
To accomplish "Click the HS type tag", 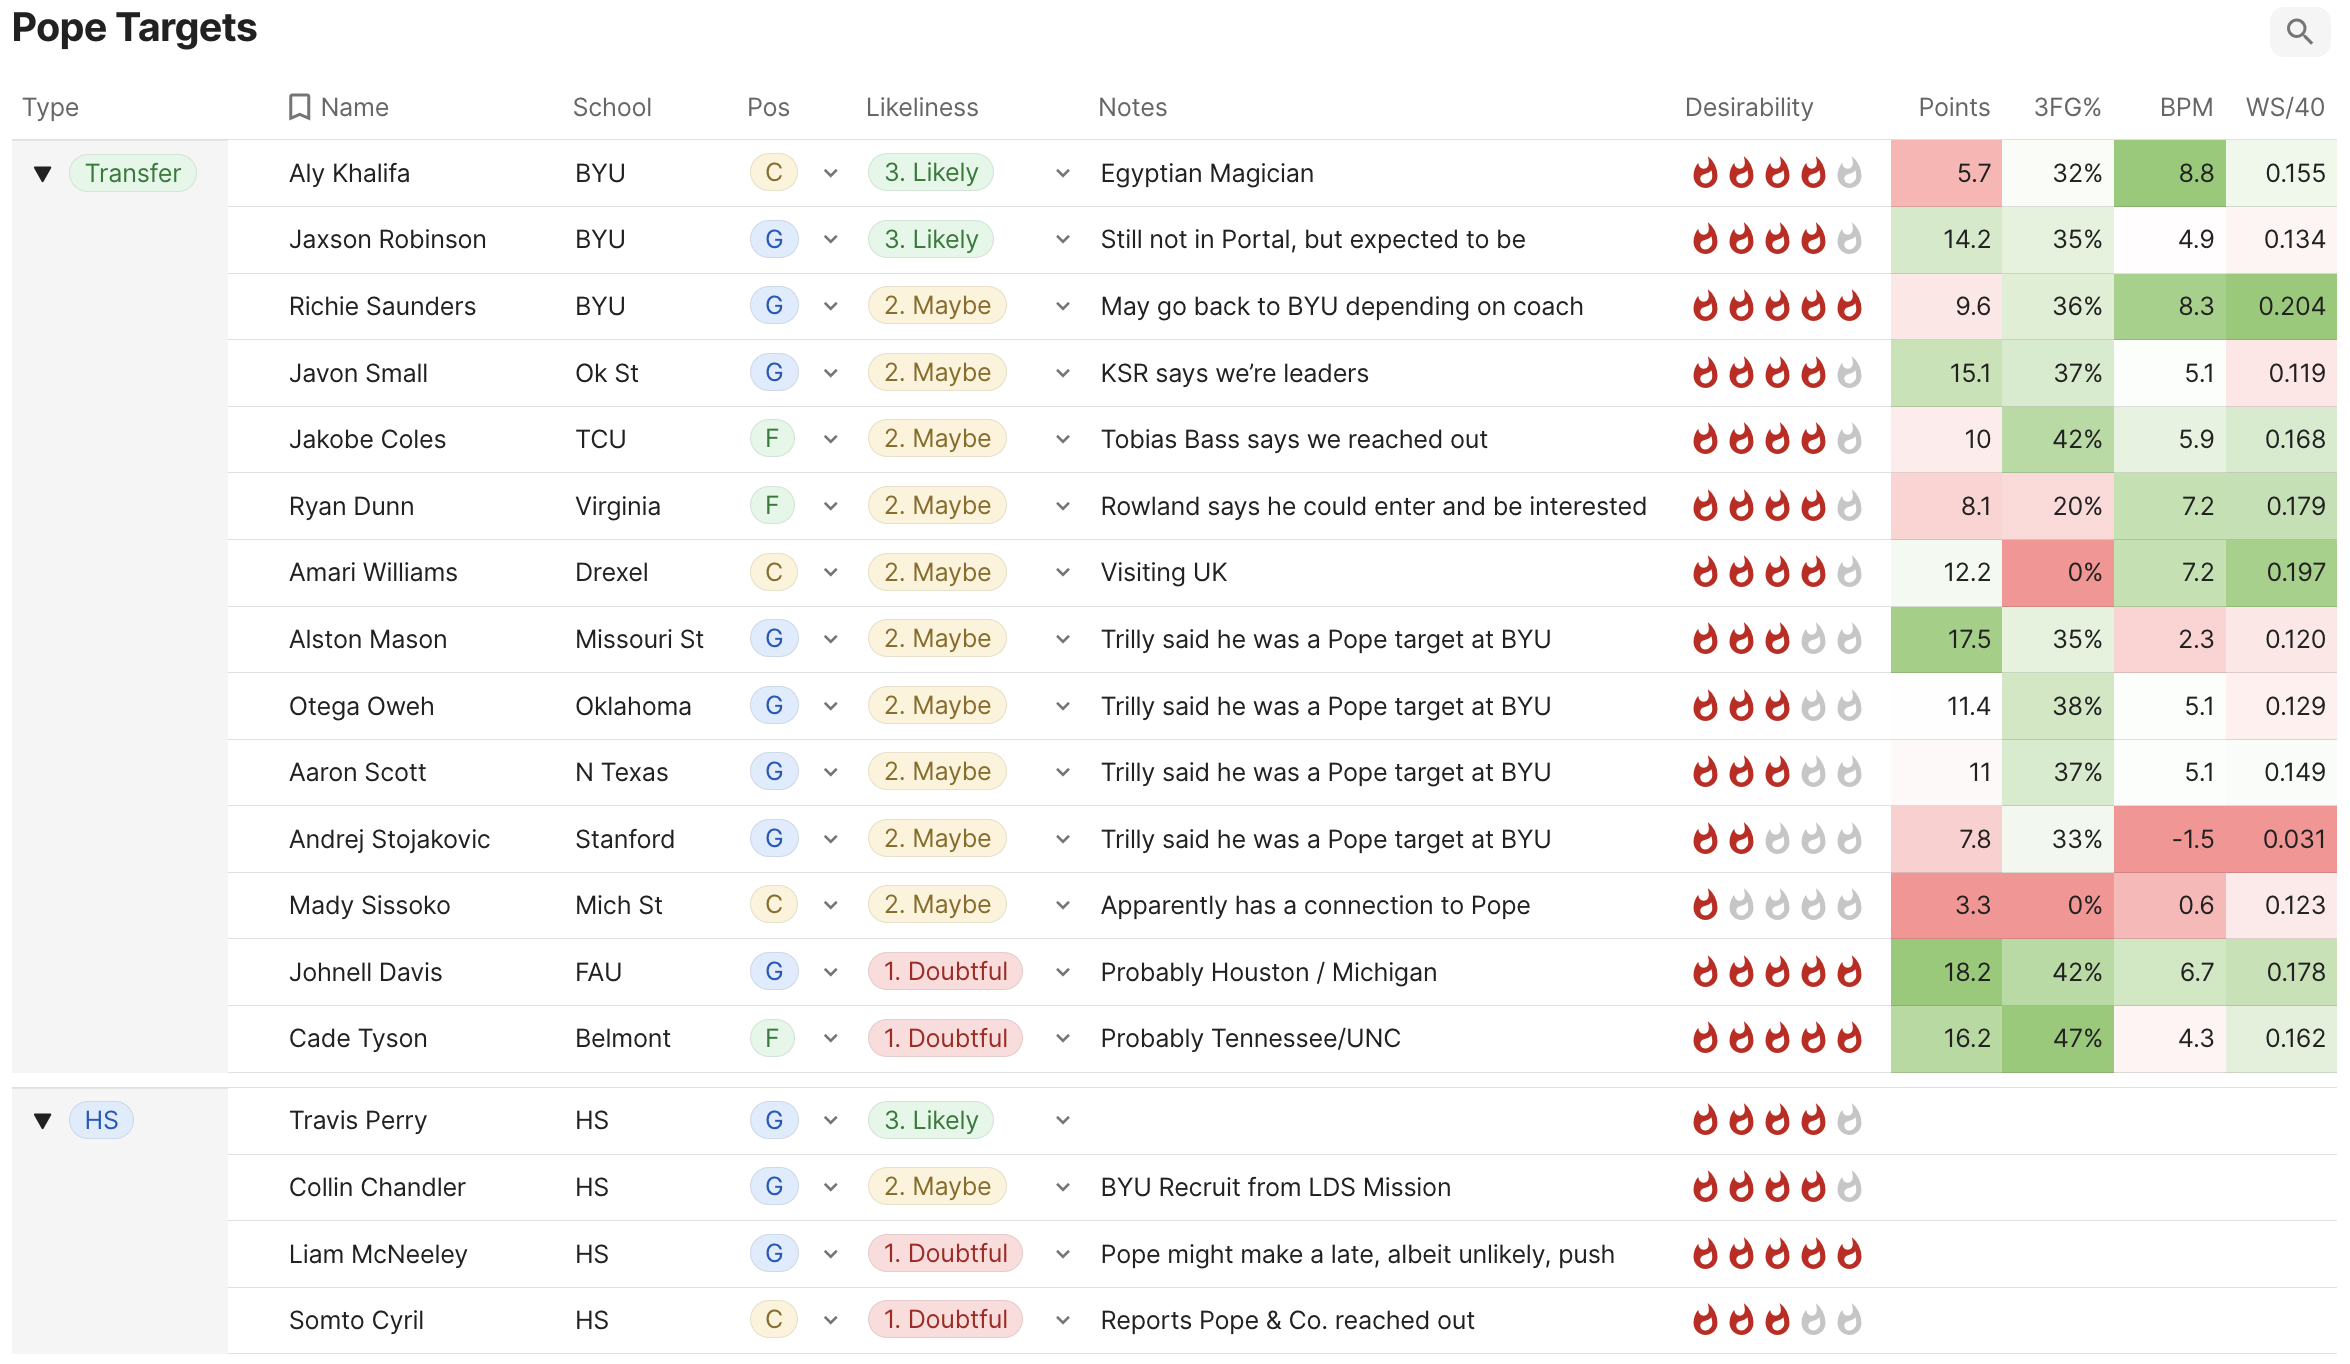I will (101, 1120).
